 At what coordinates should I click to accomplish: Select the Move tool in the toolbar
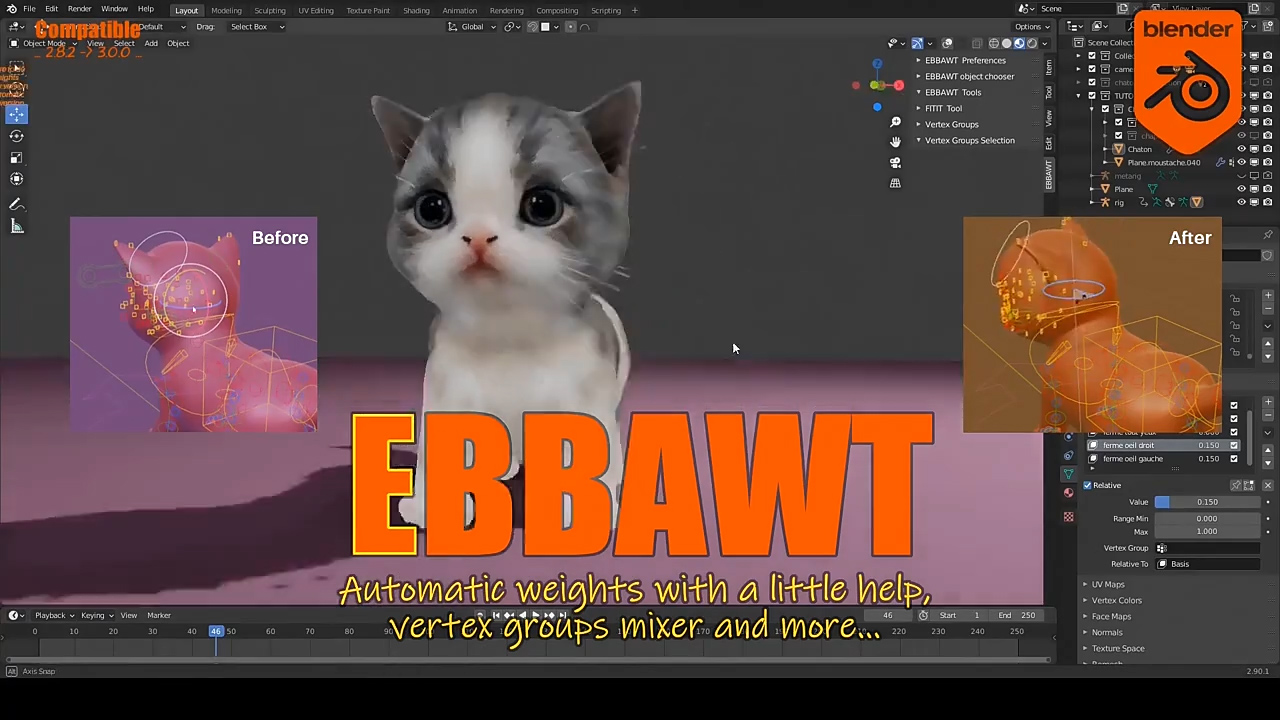16,114
